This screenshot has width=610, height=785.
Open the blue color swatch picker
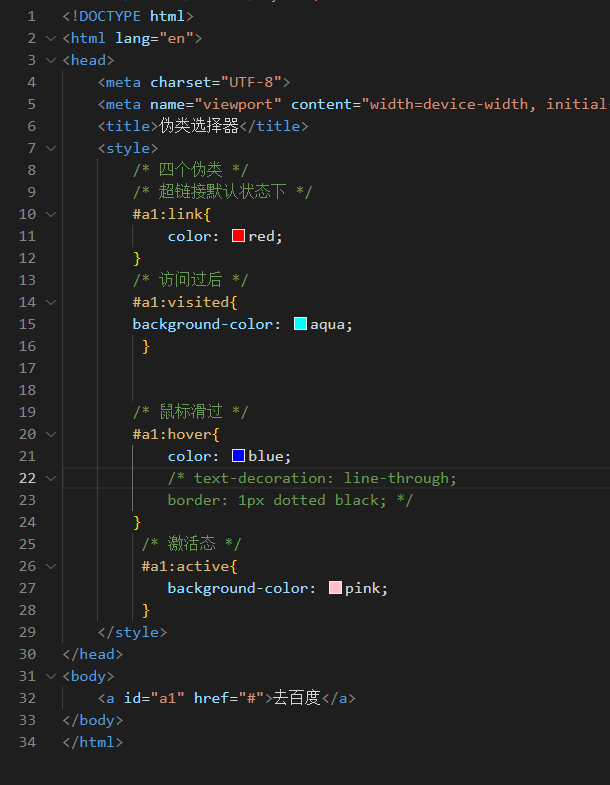coord(238,456)
